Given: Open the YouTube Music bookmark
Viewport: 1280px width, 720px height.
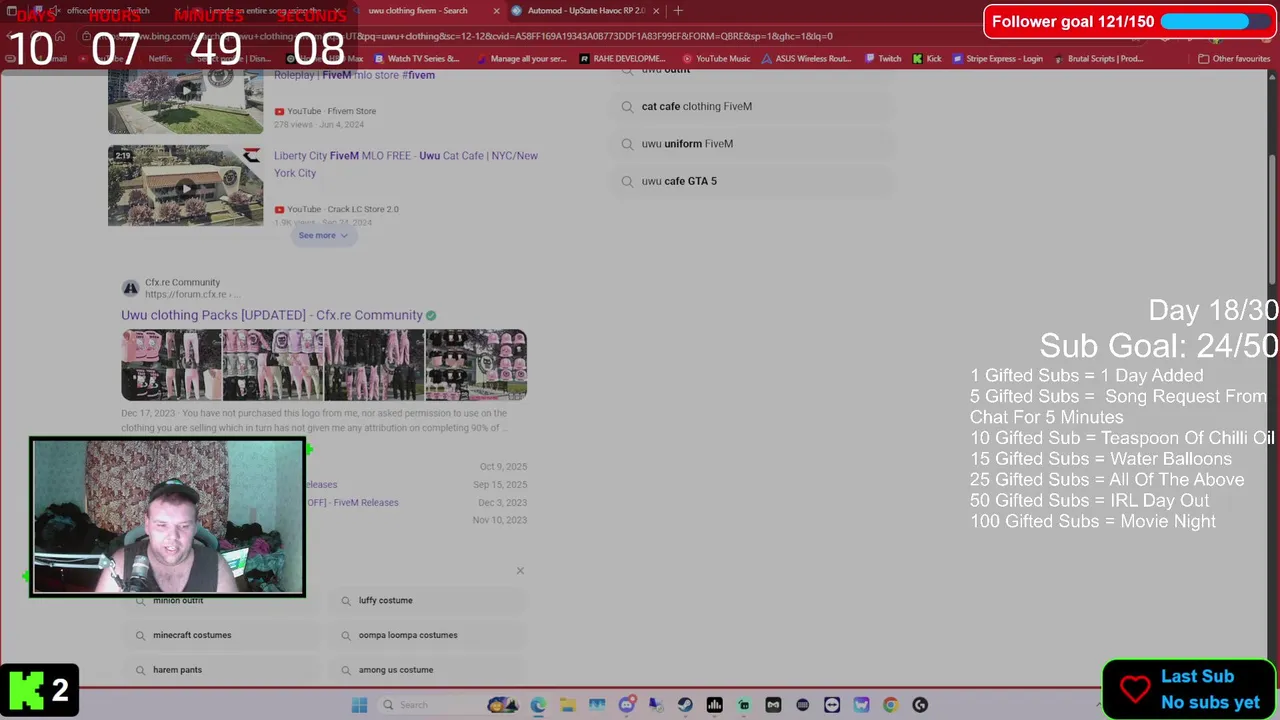Looking at the screenshot, I should tap(716, 58).
